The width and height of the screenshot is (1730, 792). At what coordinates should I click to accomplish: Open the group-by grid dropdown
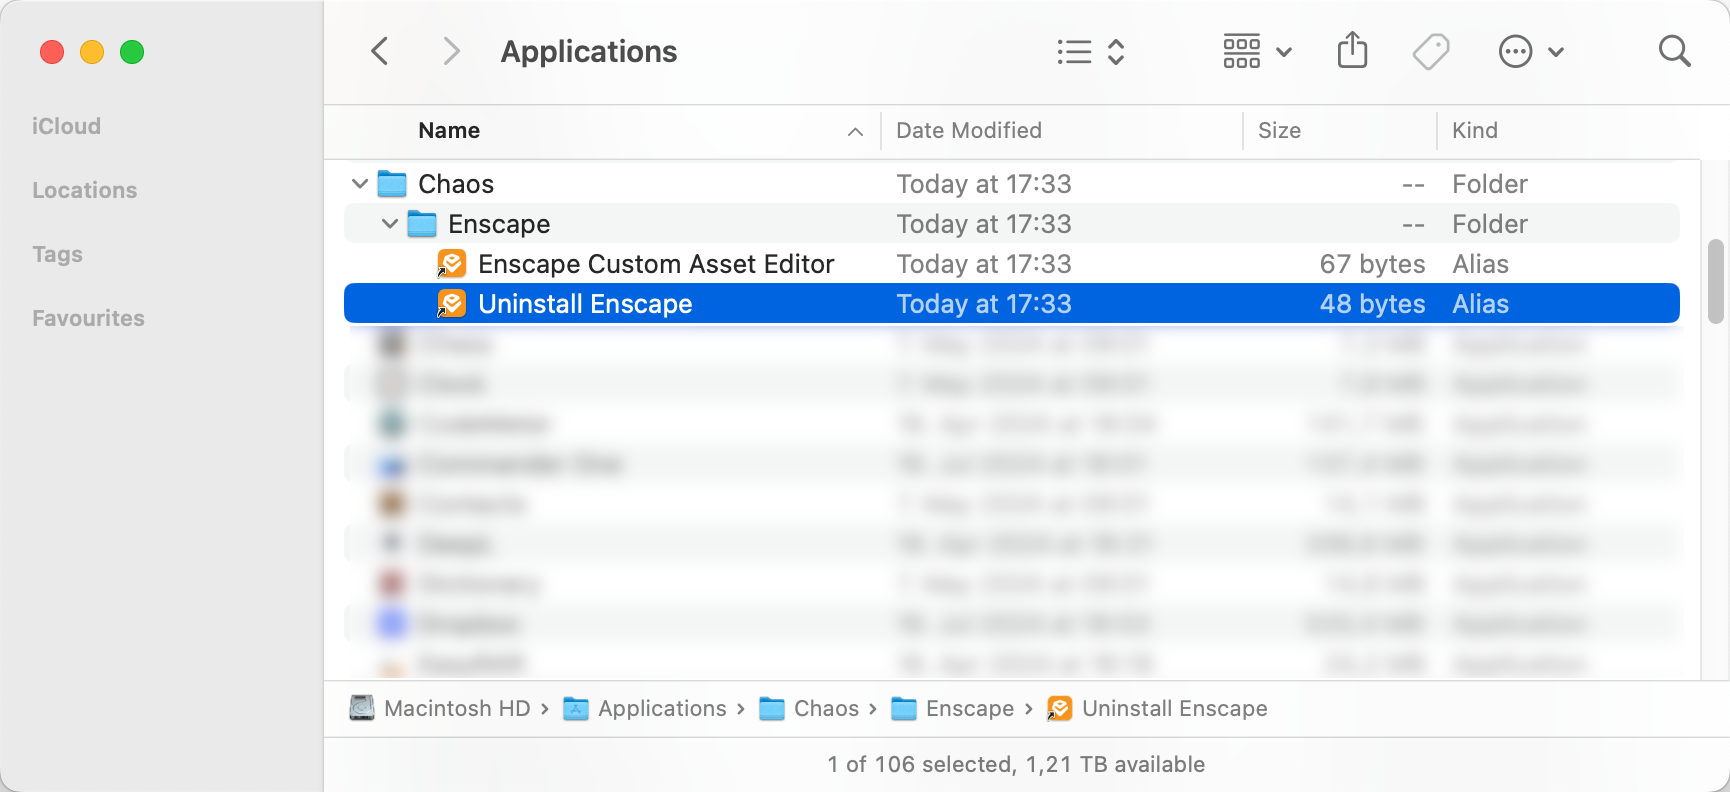click(x=1258, y=52)
